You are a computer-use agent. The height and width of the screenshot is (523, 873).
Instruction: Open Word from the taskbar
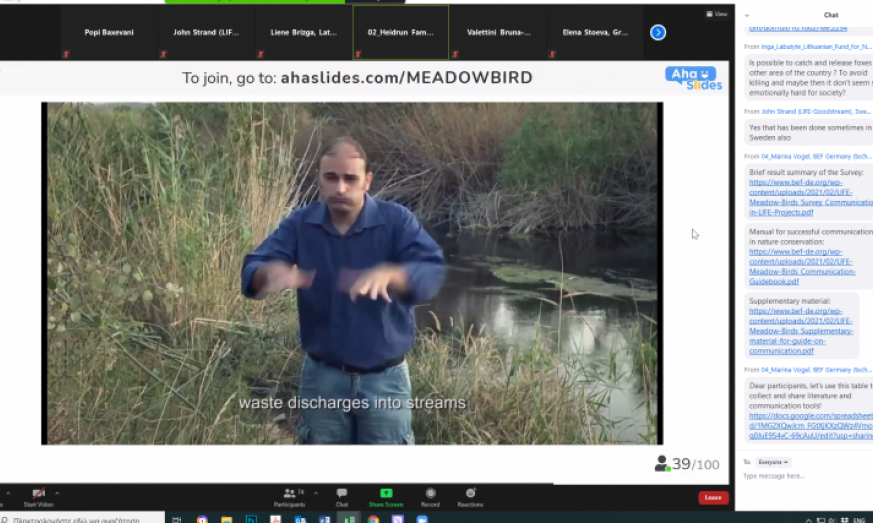coord(325,520)
